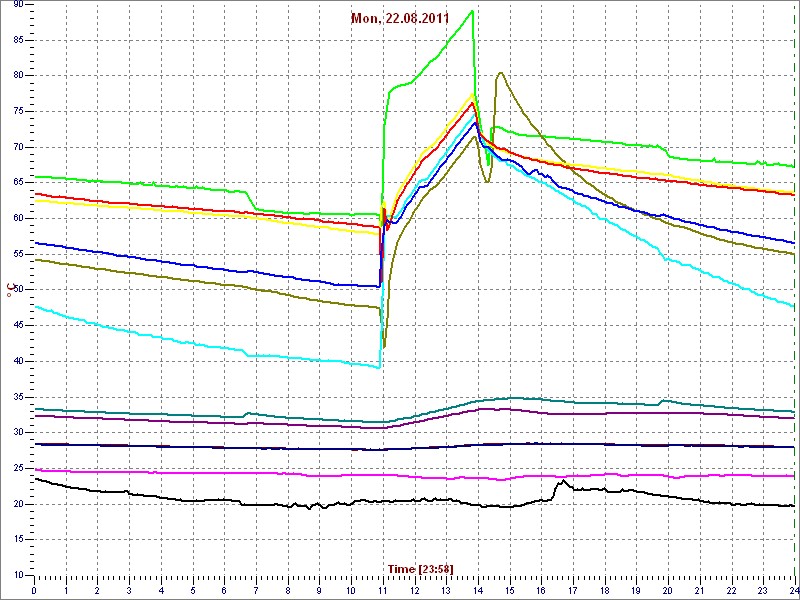Click the 40 temperature axis value

click(18, 361)
